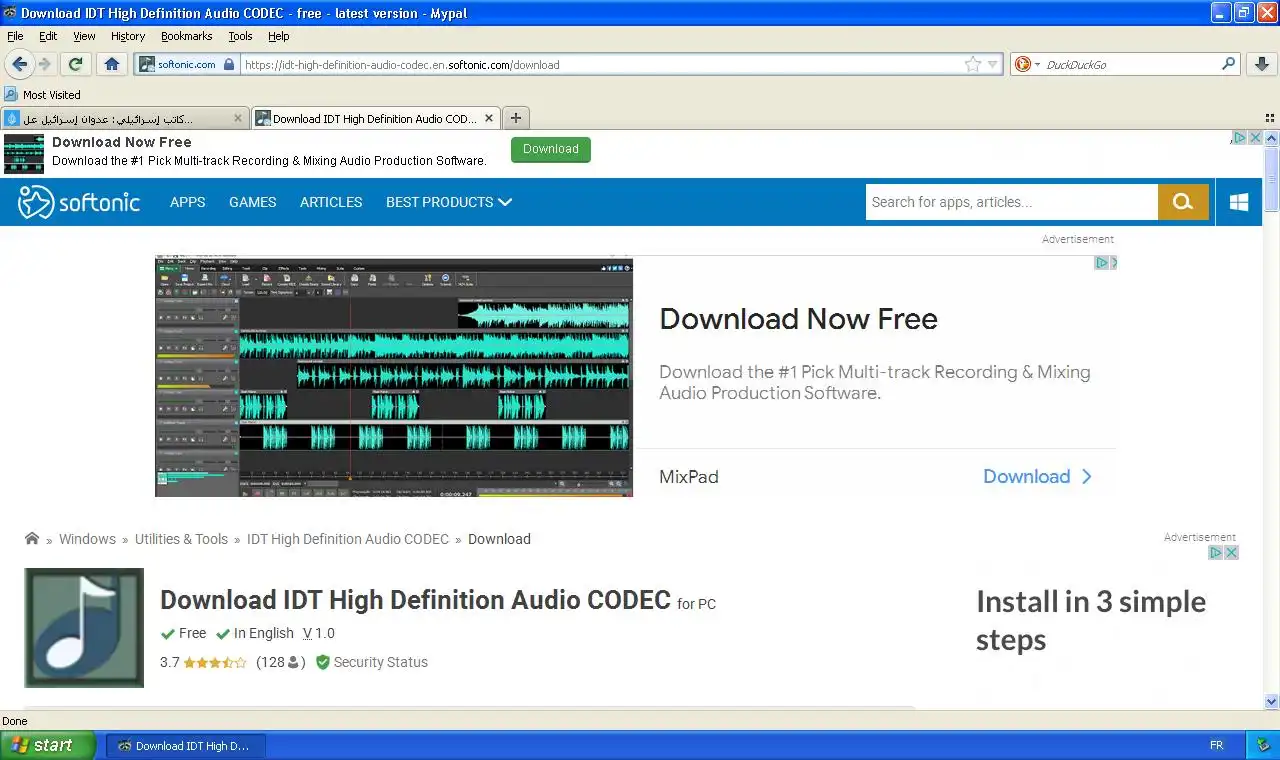Expand the BEST PRODUCTS dropdown

click(449, 202)
